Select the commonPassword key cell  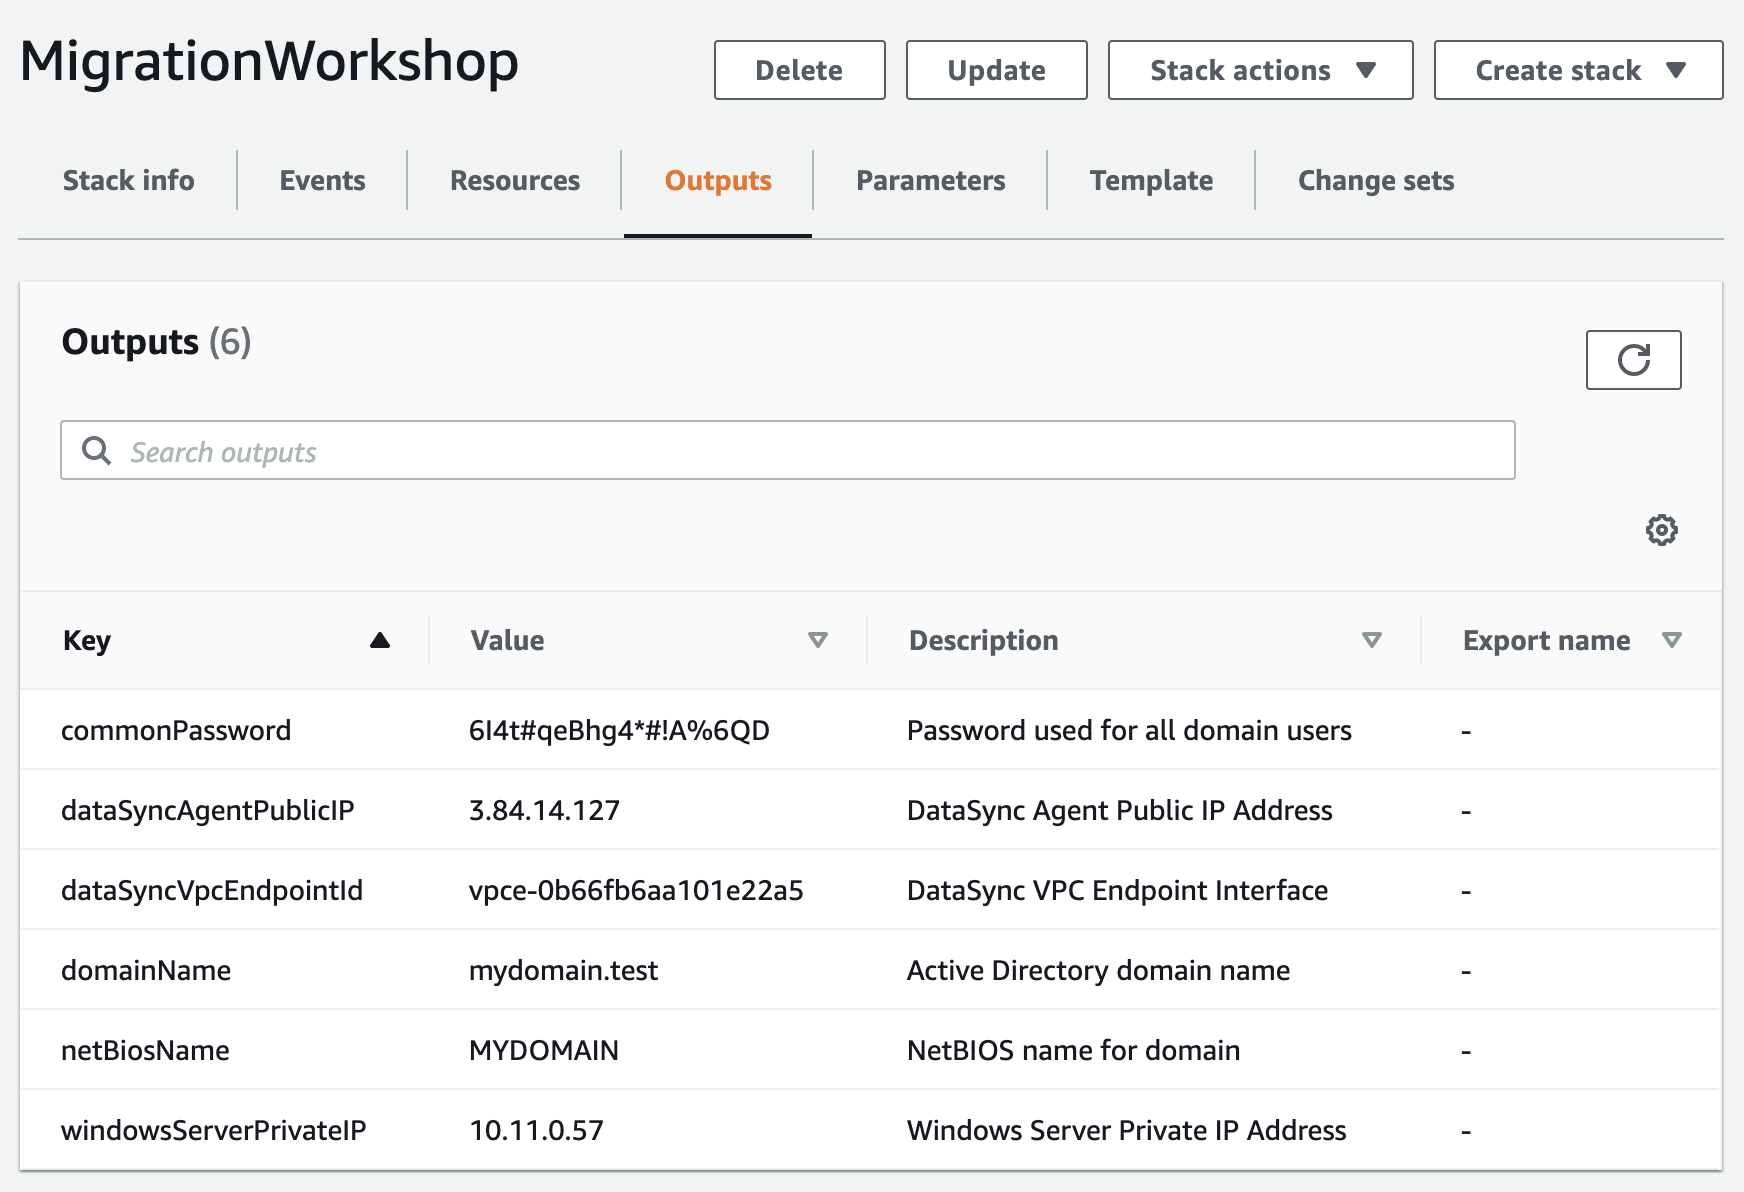(x=176, y=730)
